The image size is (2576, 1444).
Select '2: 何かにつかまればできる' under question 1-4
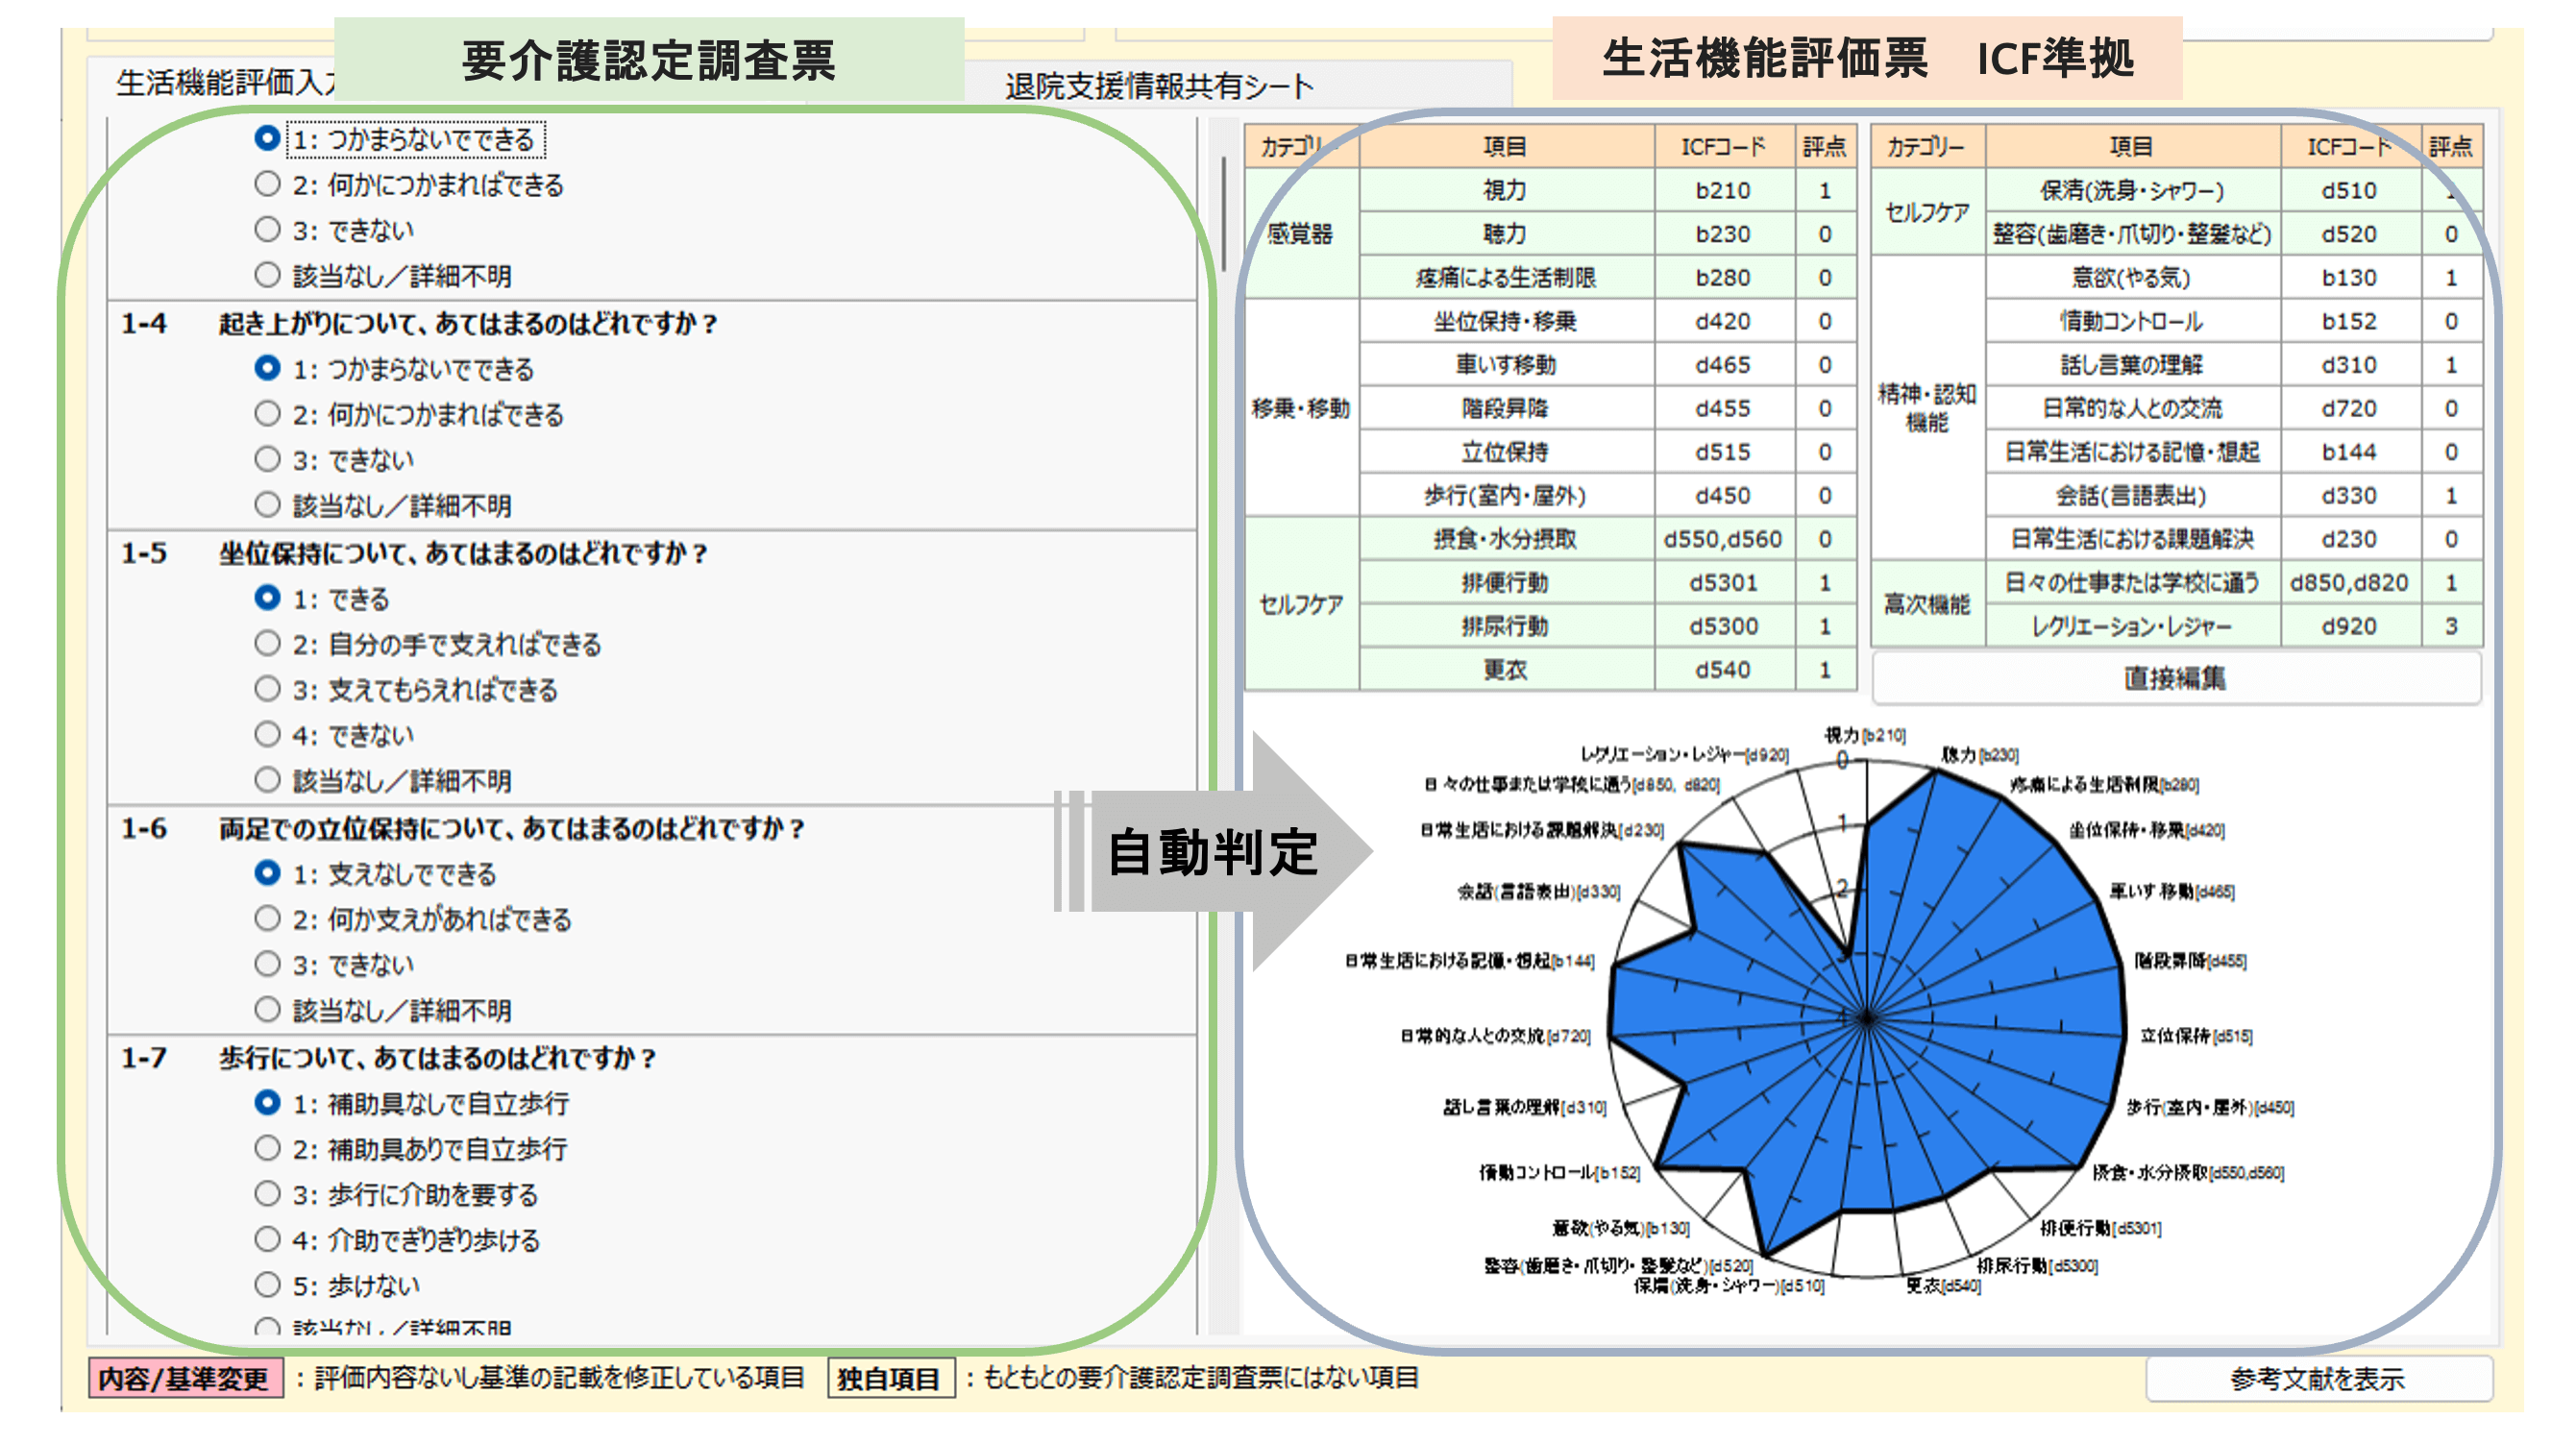[x=267, y=414]
